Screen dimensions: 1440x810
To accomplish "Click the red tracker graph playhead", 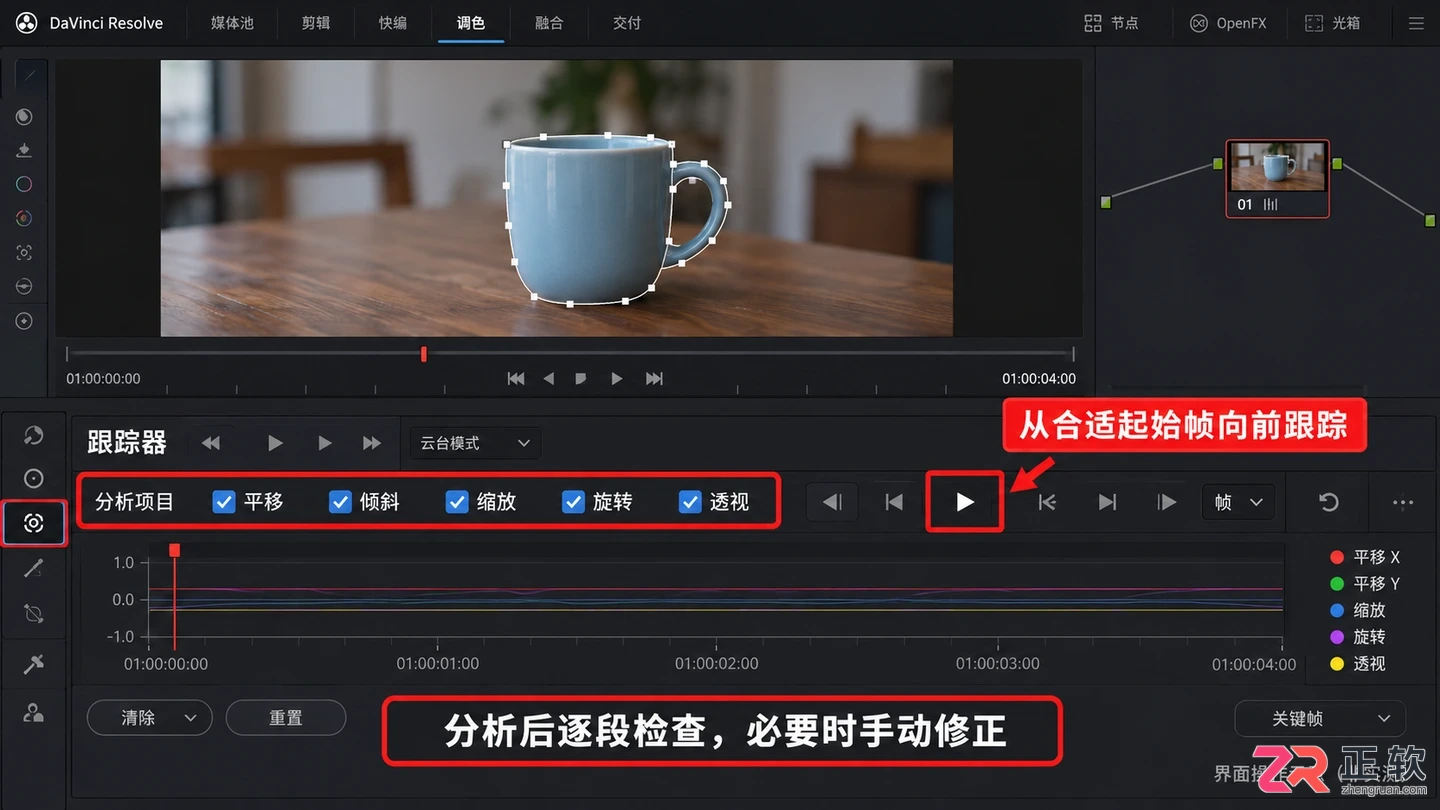I will click(x=174, y=550).
